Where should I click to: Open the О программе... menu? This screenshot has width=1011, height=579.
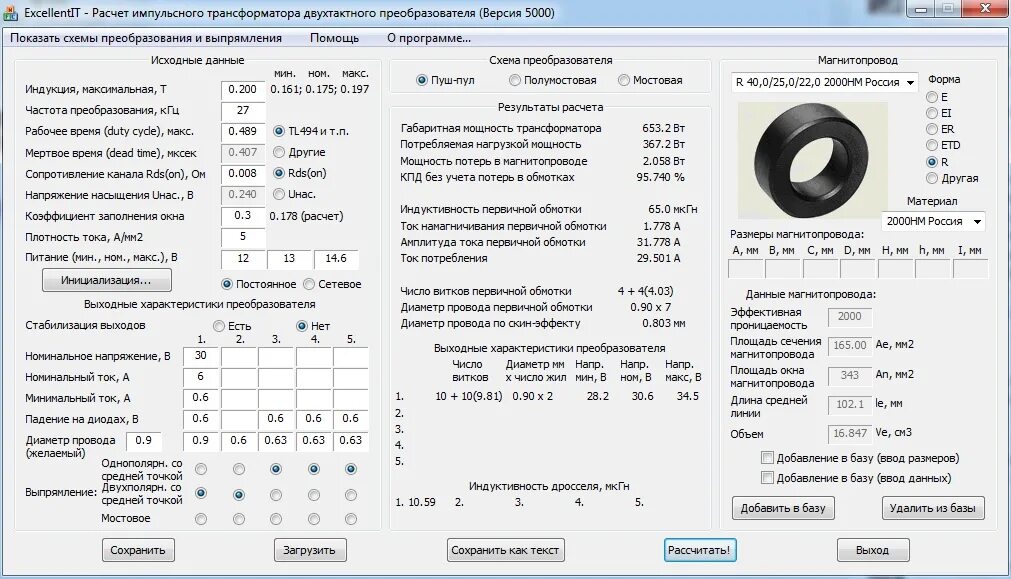pos(429,38)
